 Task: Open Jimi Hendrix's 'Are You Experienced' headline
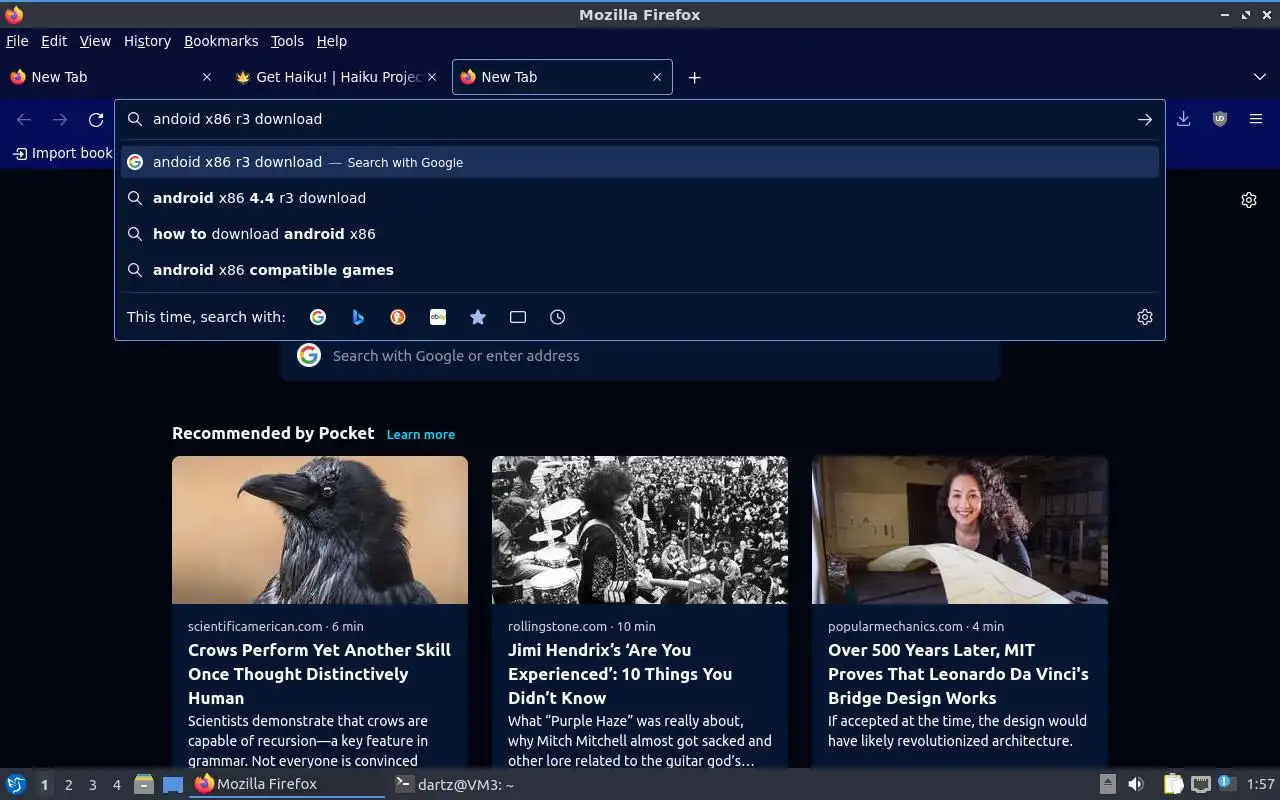pos(620,674)
